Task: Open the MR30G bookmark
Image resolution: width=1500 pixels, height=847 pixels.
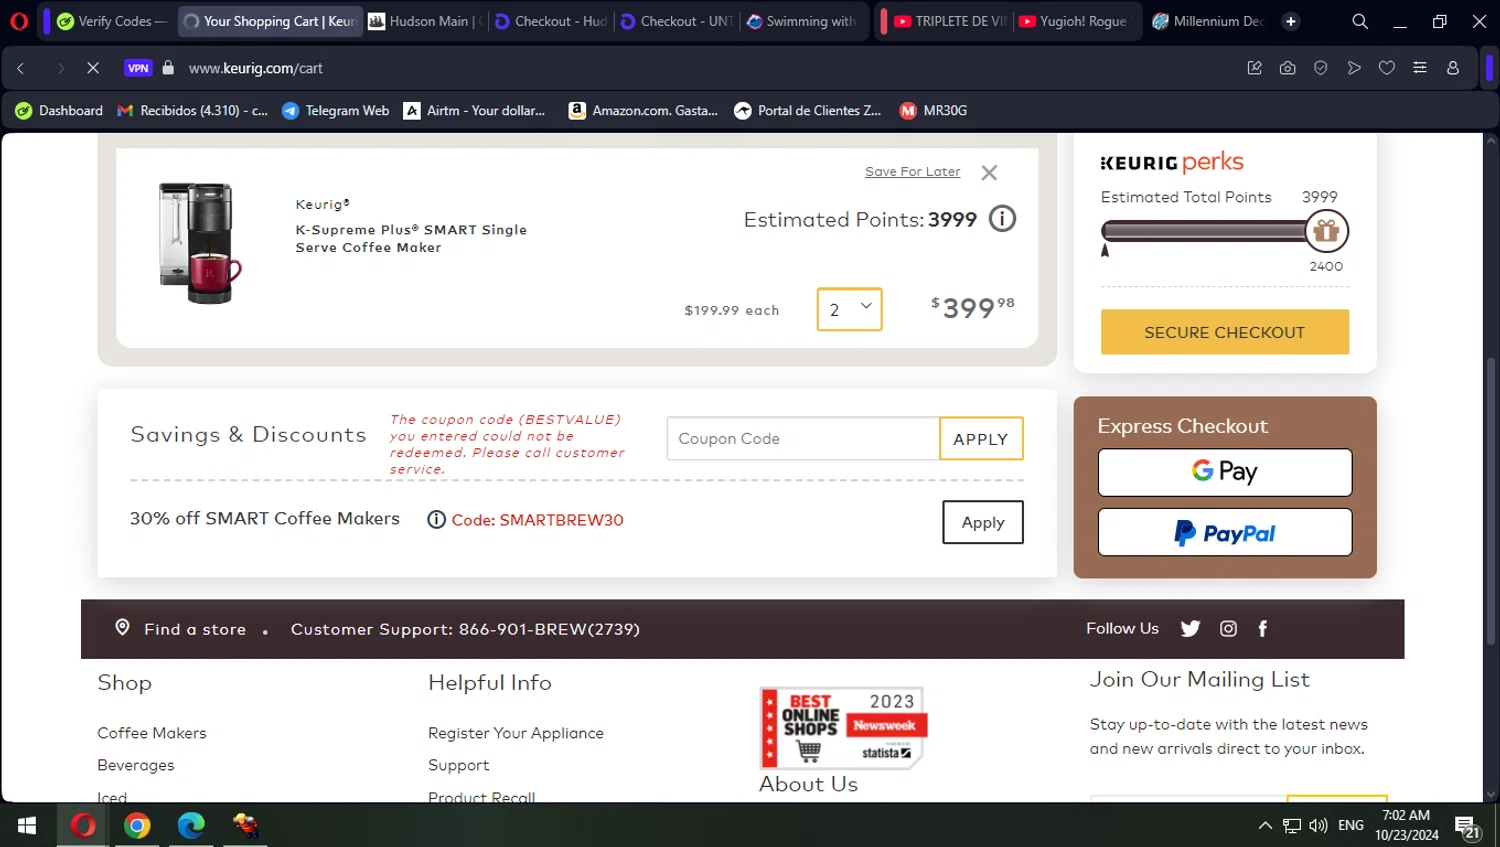Action: 933,111
